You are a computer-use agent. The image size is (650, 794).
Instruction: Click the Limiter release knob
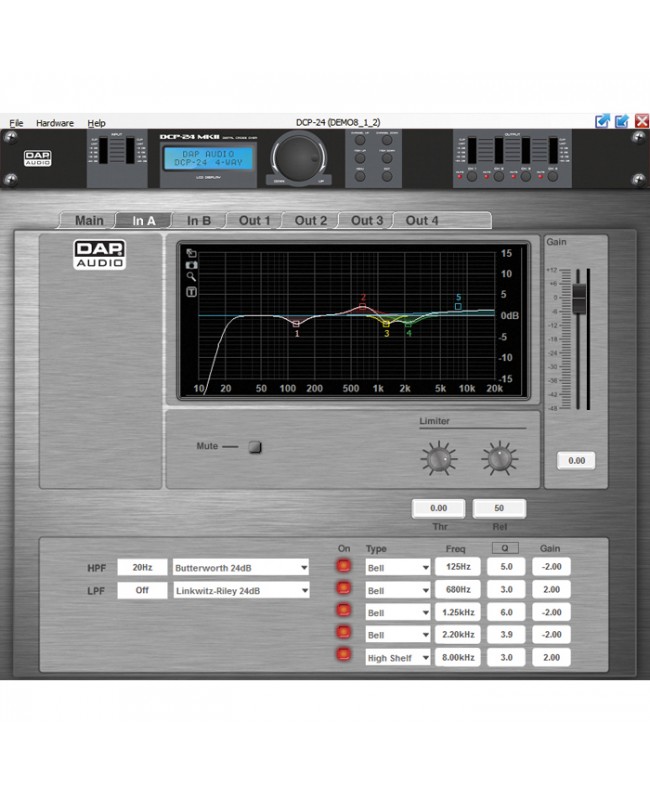500,458
